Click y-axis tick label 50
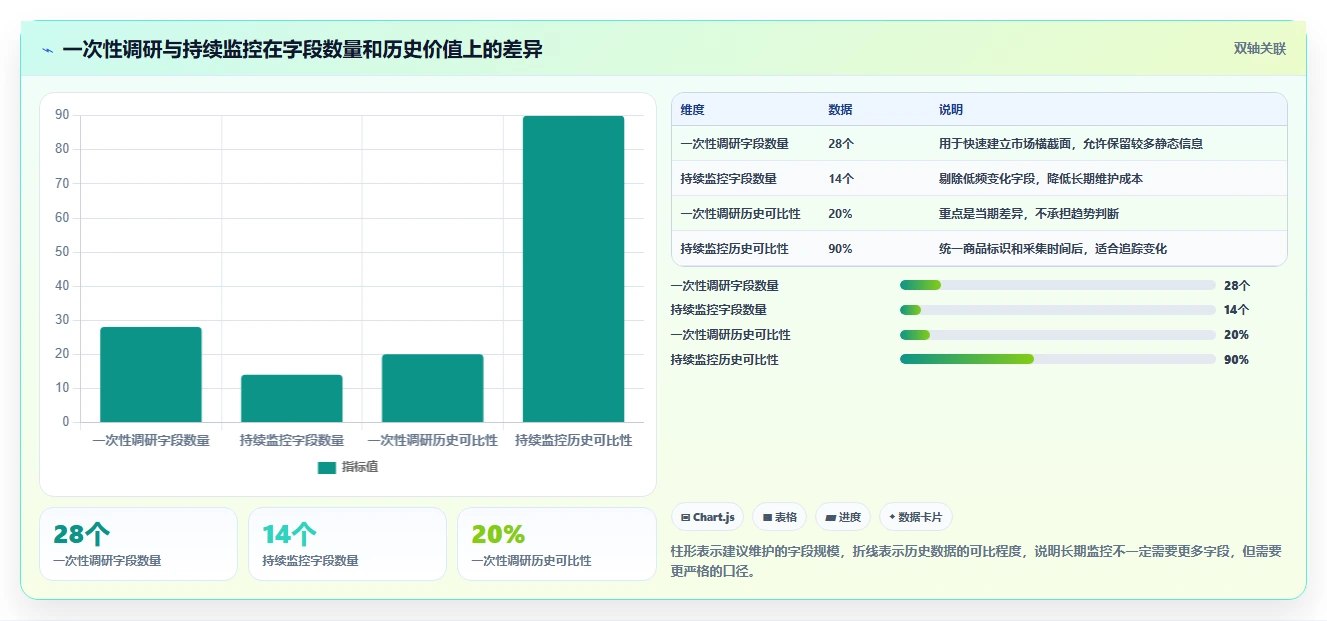Viewport: 1327px width, 621px height. click(x=62, y=252)
